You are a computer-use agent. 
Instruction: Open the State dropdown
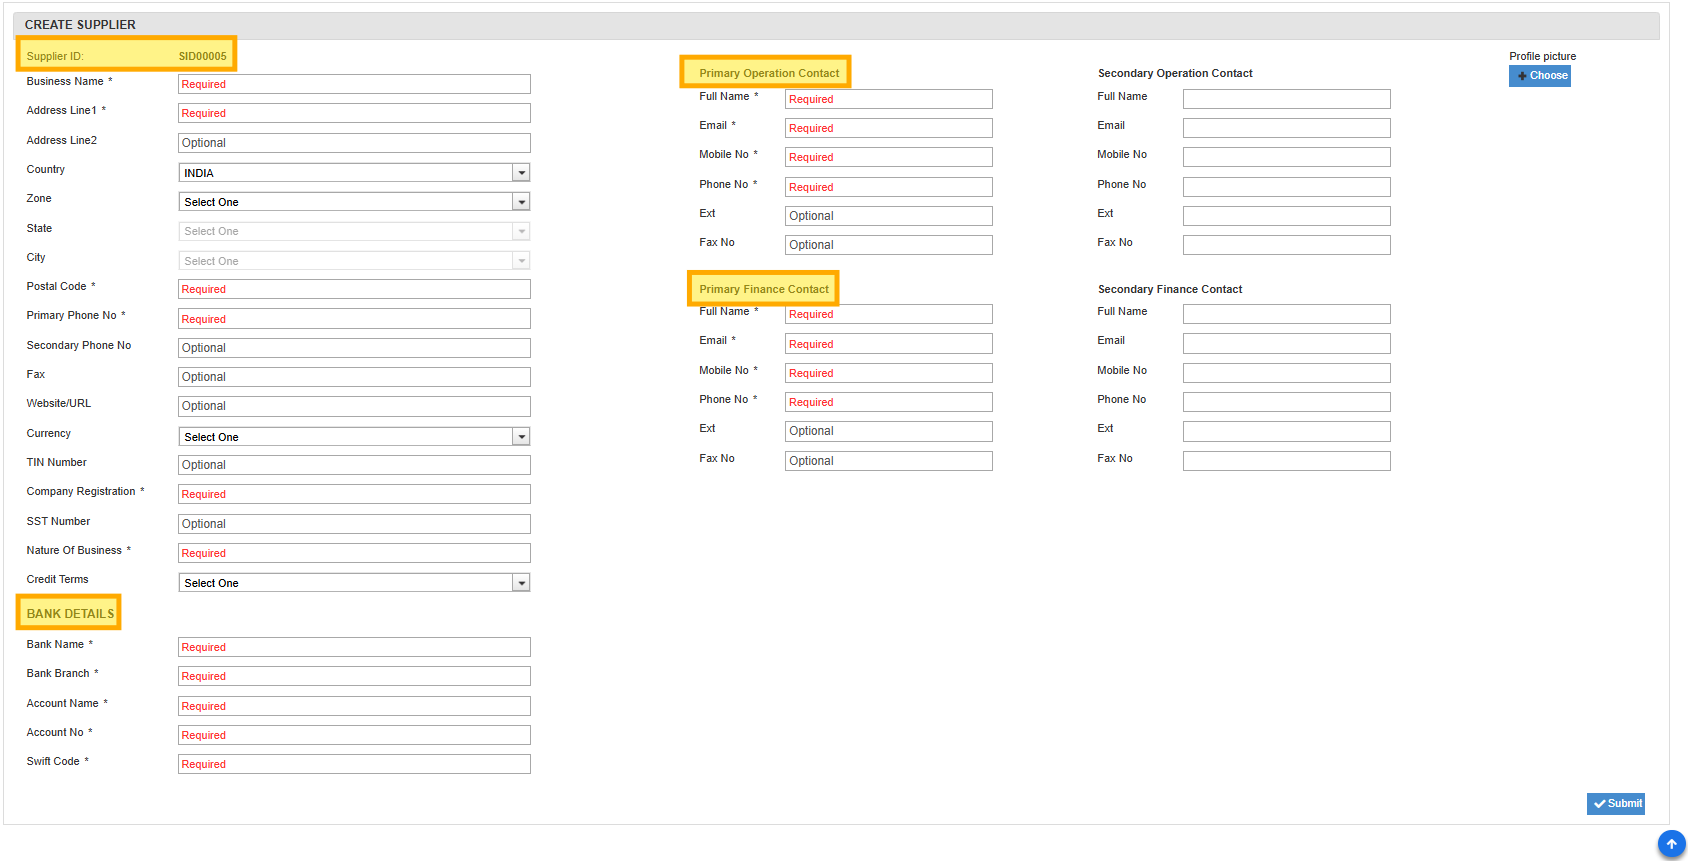tap(354, 231)
